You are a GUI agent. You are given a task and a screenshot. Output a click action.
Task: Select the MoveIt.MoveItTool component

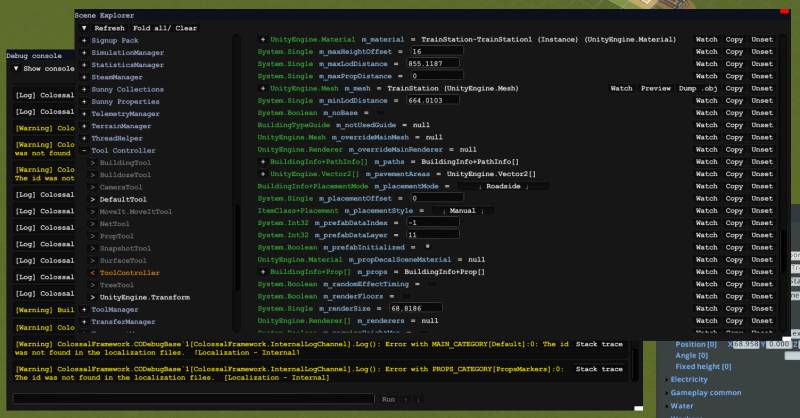click(136, 212)
